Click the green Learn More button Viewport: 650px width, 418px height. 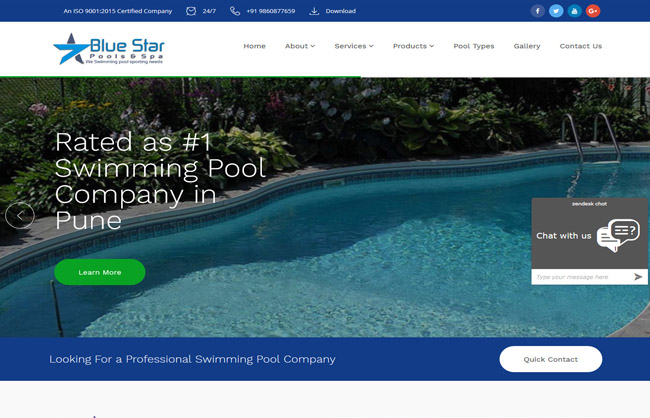100,272
